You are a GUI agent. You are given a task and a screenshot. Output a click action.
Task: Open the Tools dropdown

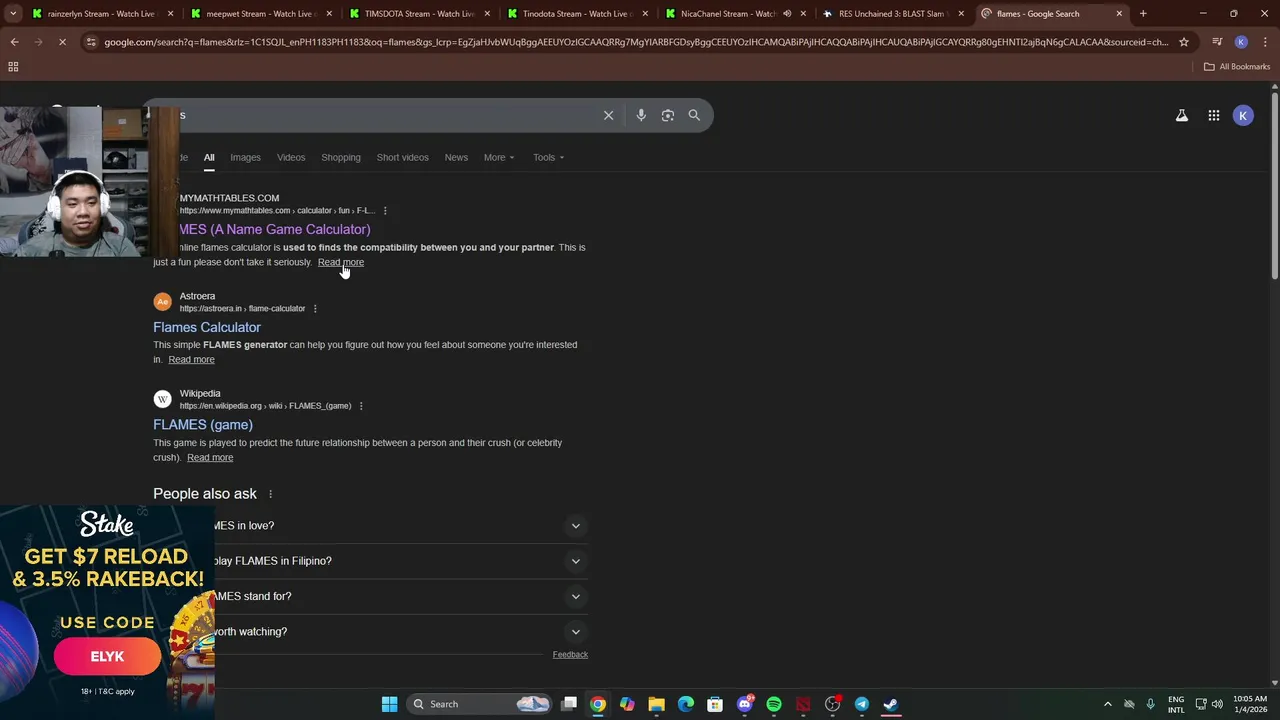point(548,157)
